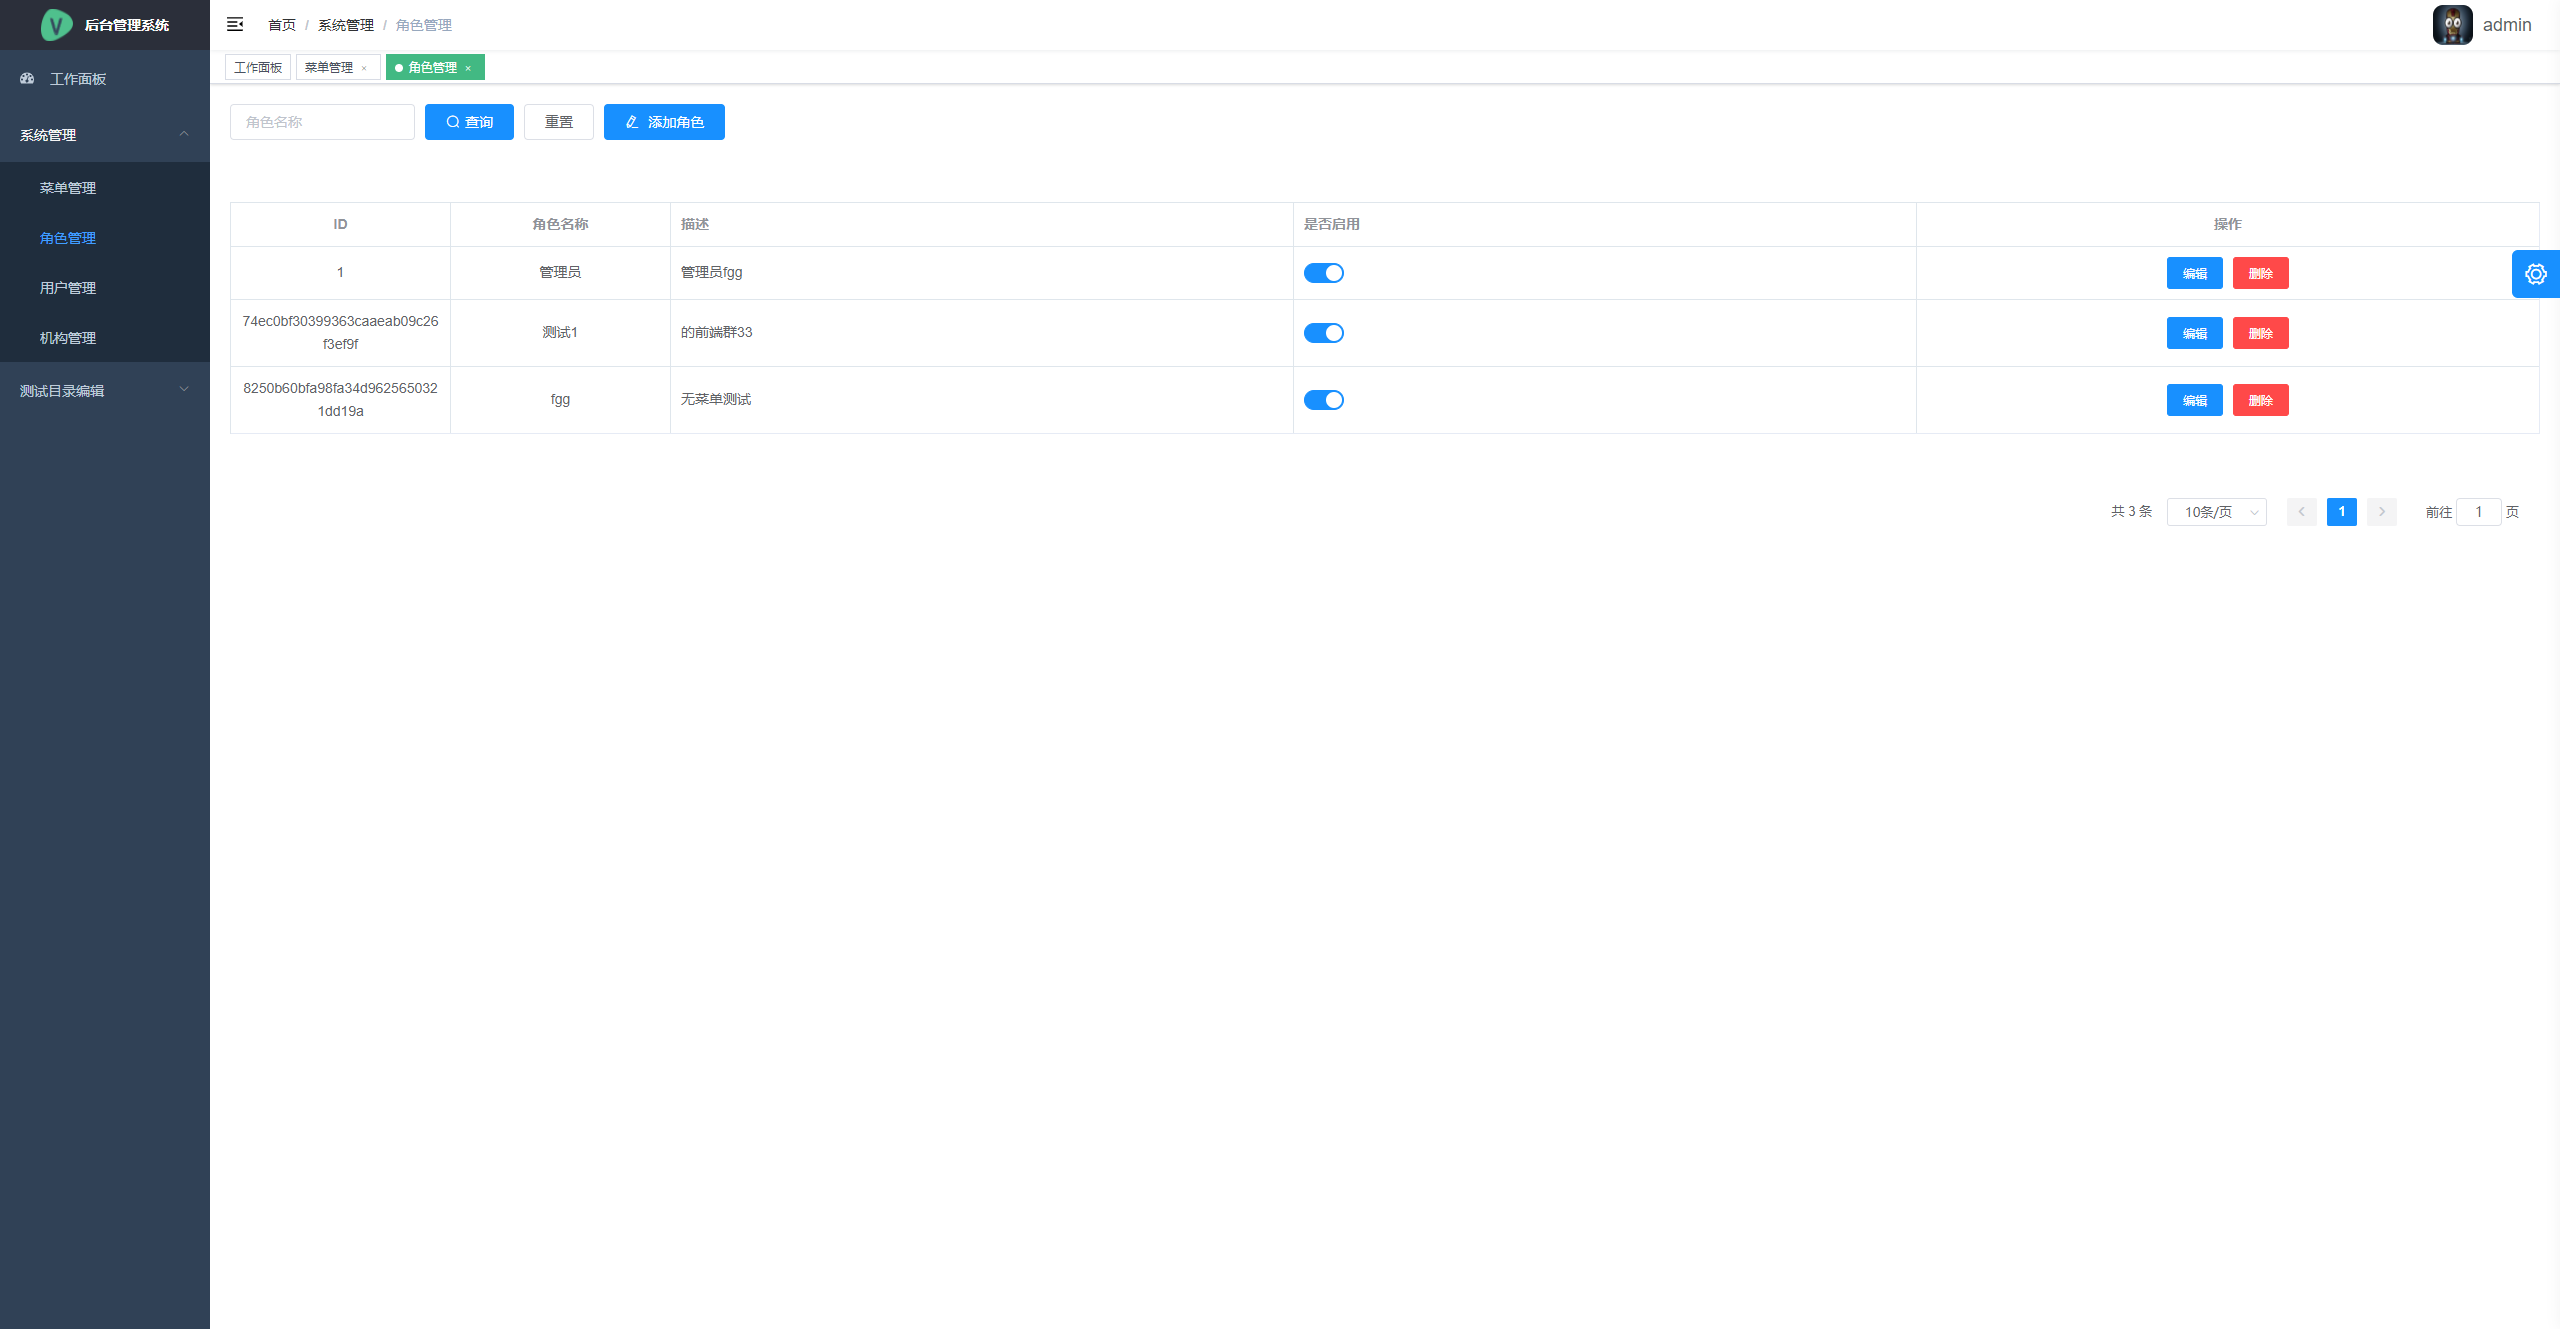Click the 工作面板 sidebar item
Screen dimensions: 2560x1329
coord(105,78)
